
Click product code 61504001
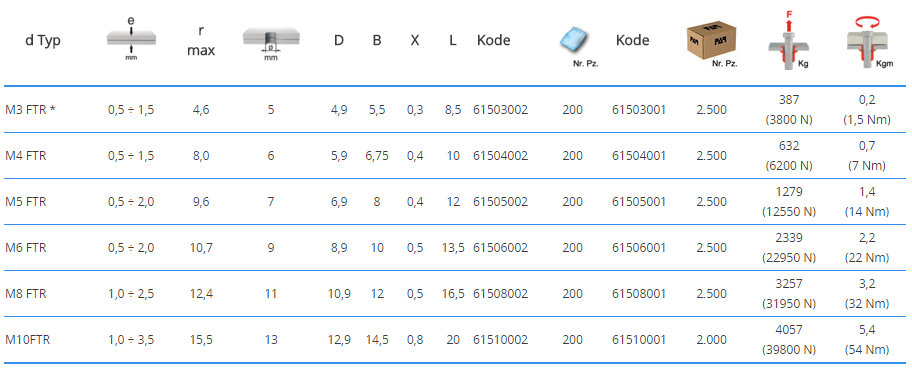click(x=639, y=155)
